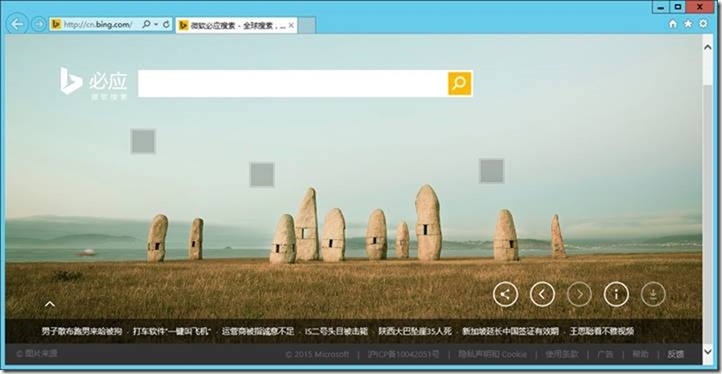Click the yellow search magnifier button
The width and height of the screenshot is (722, 374).
pyautogui.click(x=460, y=83)
